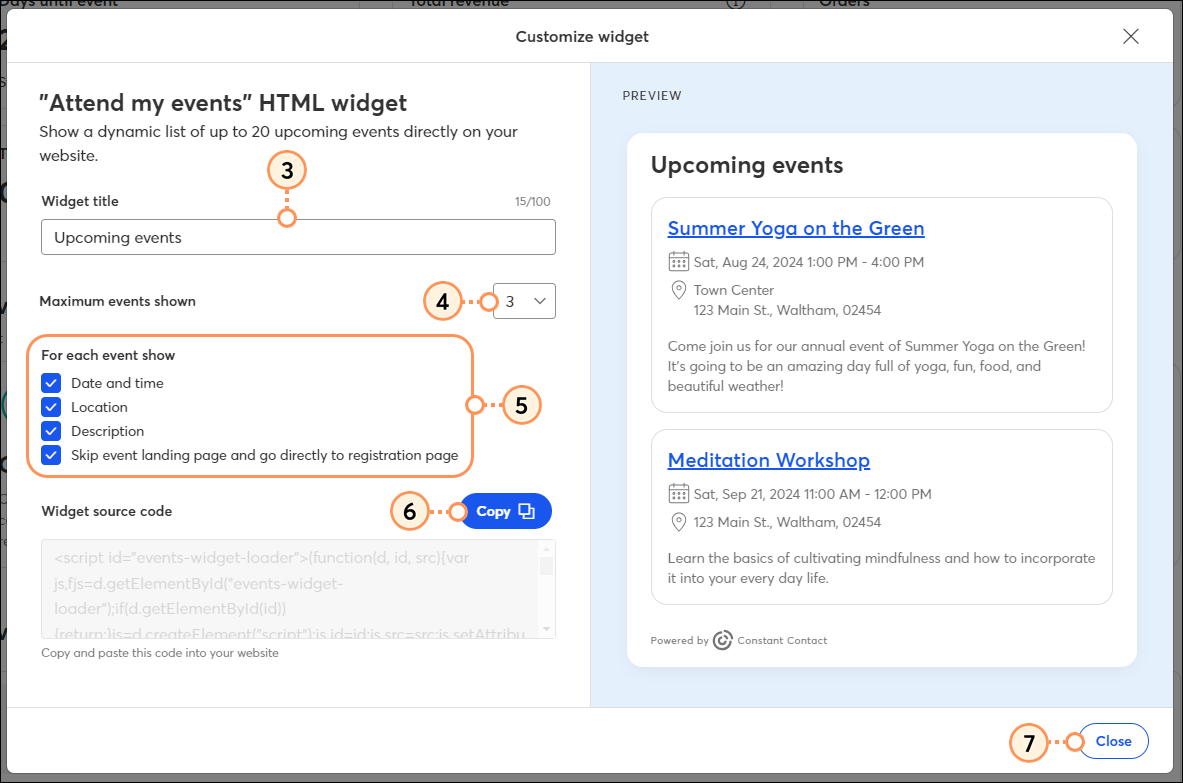Click the Close button at bottom
The height and width of the screenshot is (783, 1183).
pos(1114,741)
